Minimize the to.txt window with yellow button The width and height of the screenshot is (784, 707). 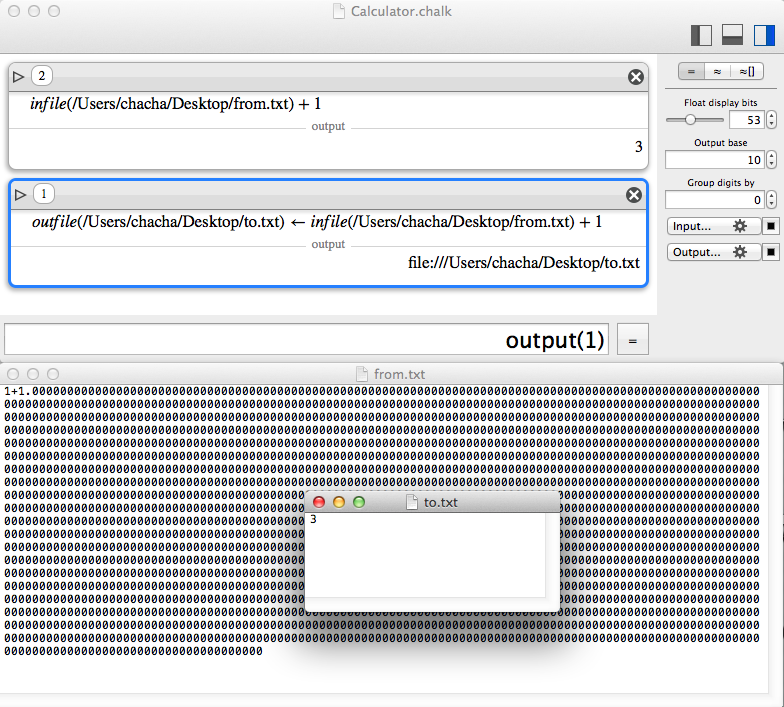(339, 502)
